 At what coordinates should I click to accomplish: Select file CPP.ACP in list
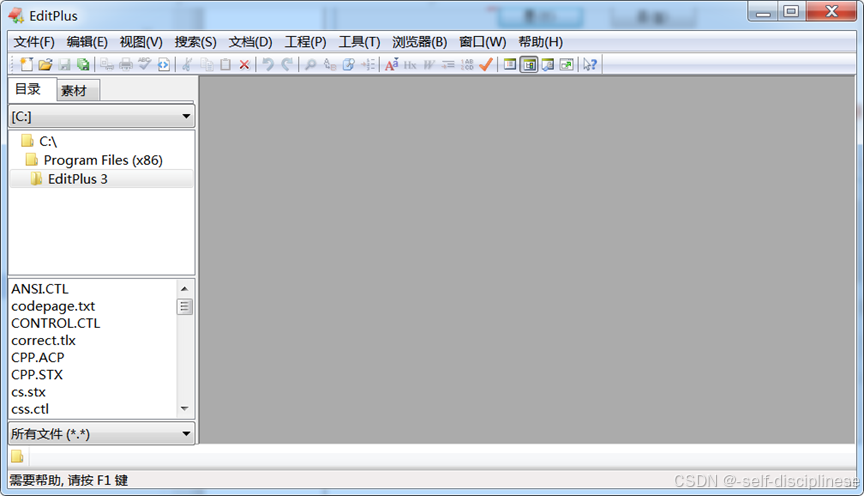pos(37,357)
